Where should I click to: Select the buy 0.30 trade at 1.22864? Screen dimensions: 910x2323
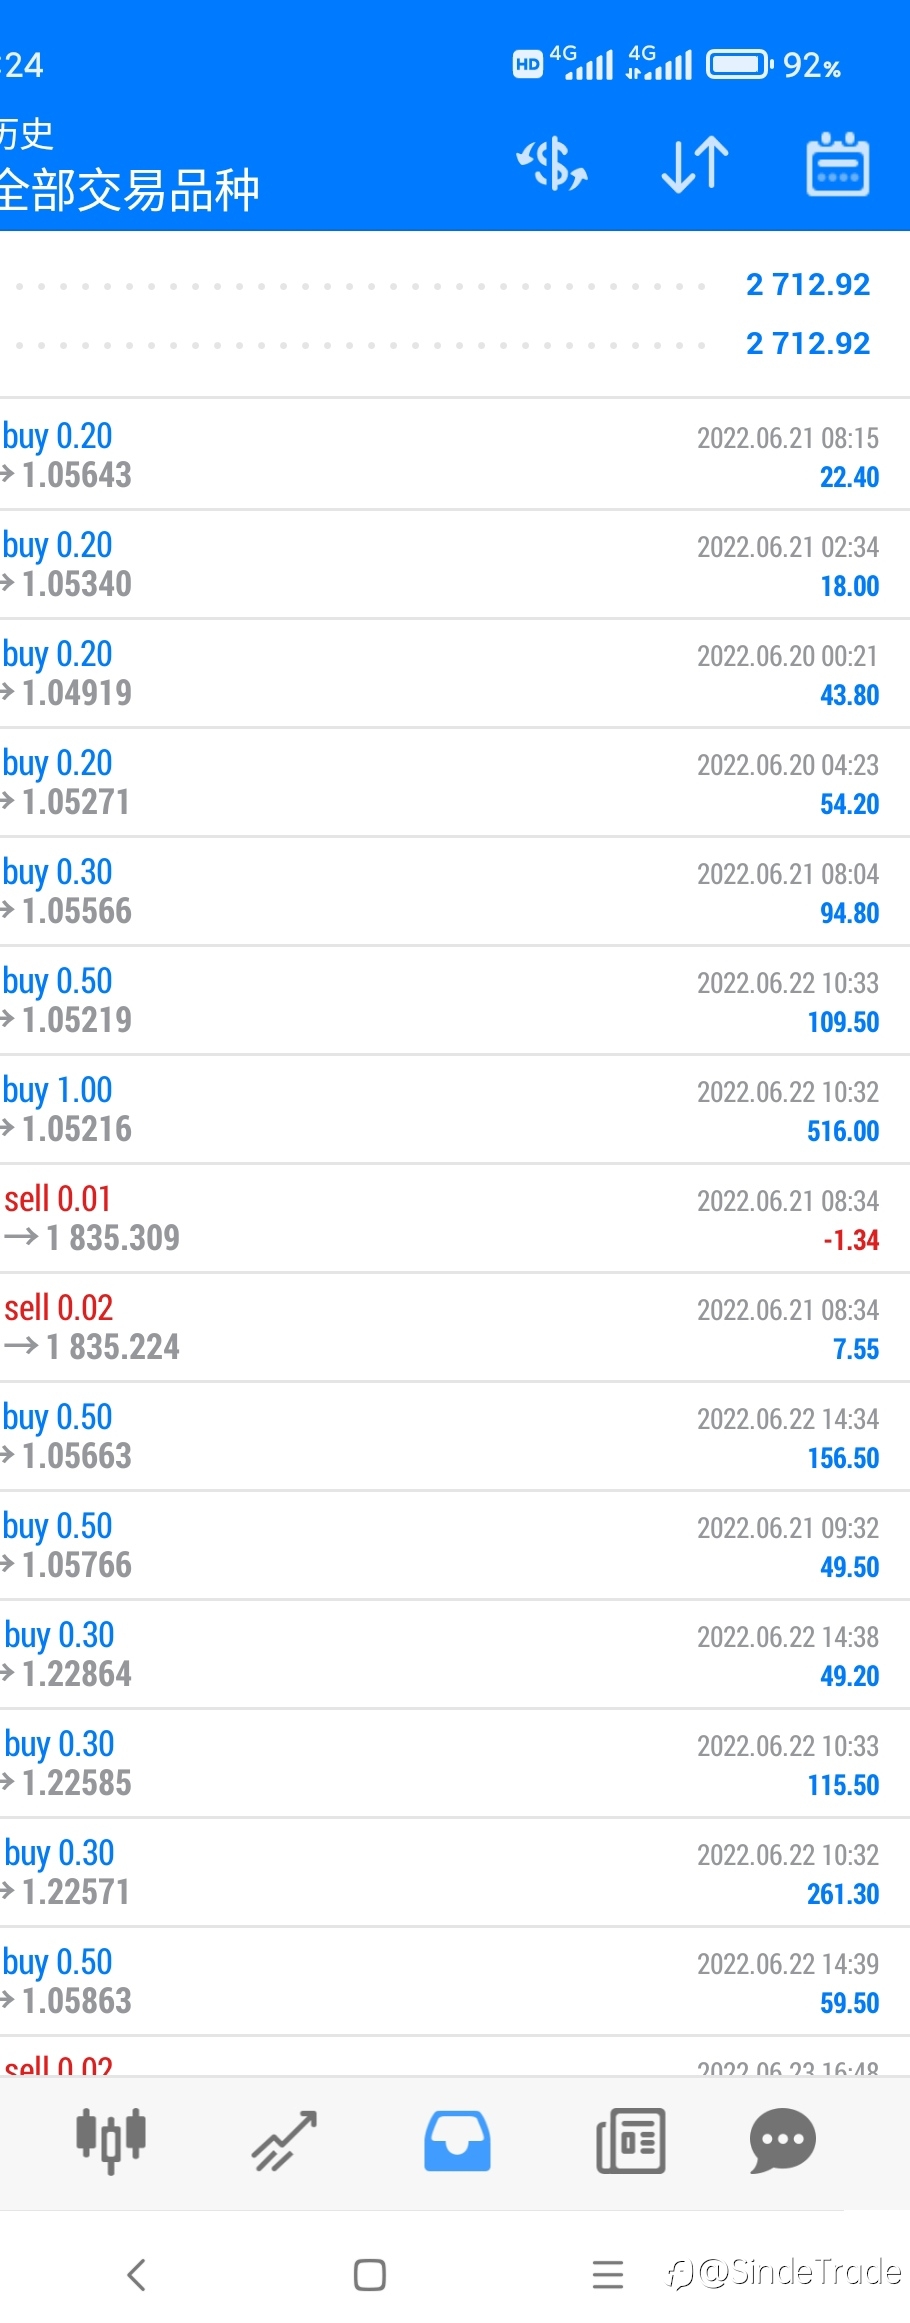(x=455, y=1654)
